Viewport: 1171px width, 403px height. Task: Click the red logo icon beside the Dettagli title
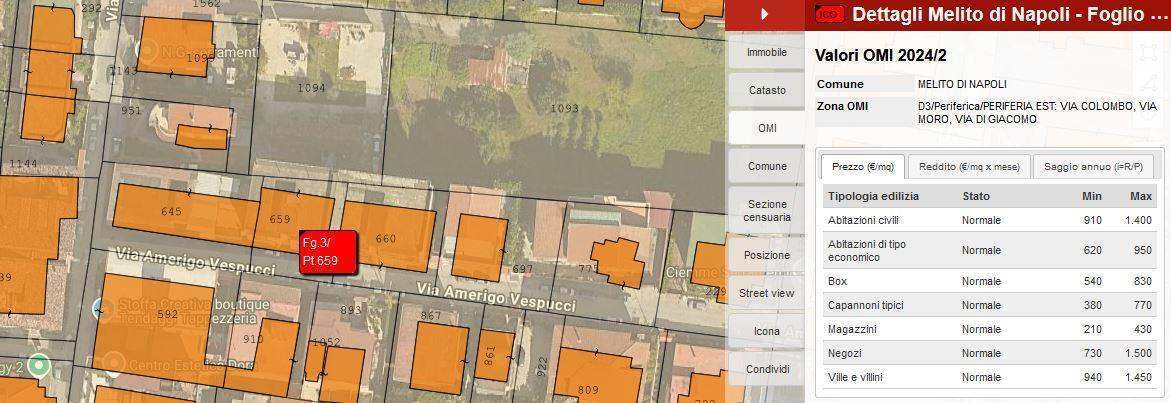pyautogui.click(x=830, y=14)
